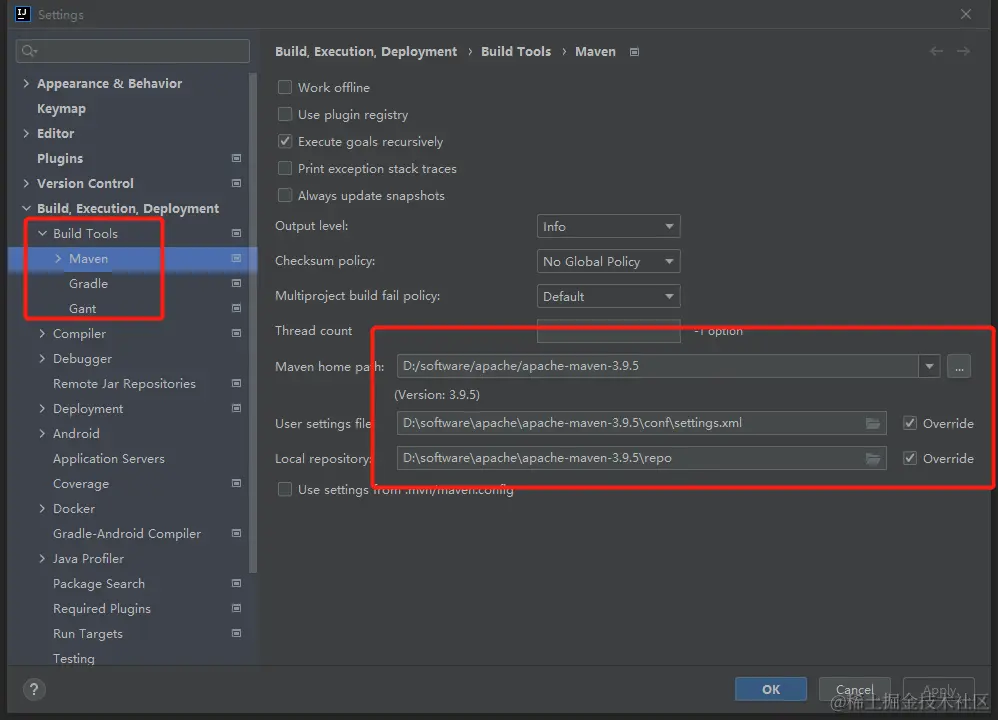Enable the Work offline checkbox
Image resolution: width=998 pixels, height=720 pixels.
[x=285, y=87]
